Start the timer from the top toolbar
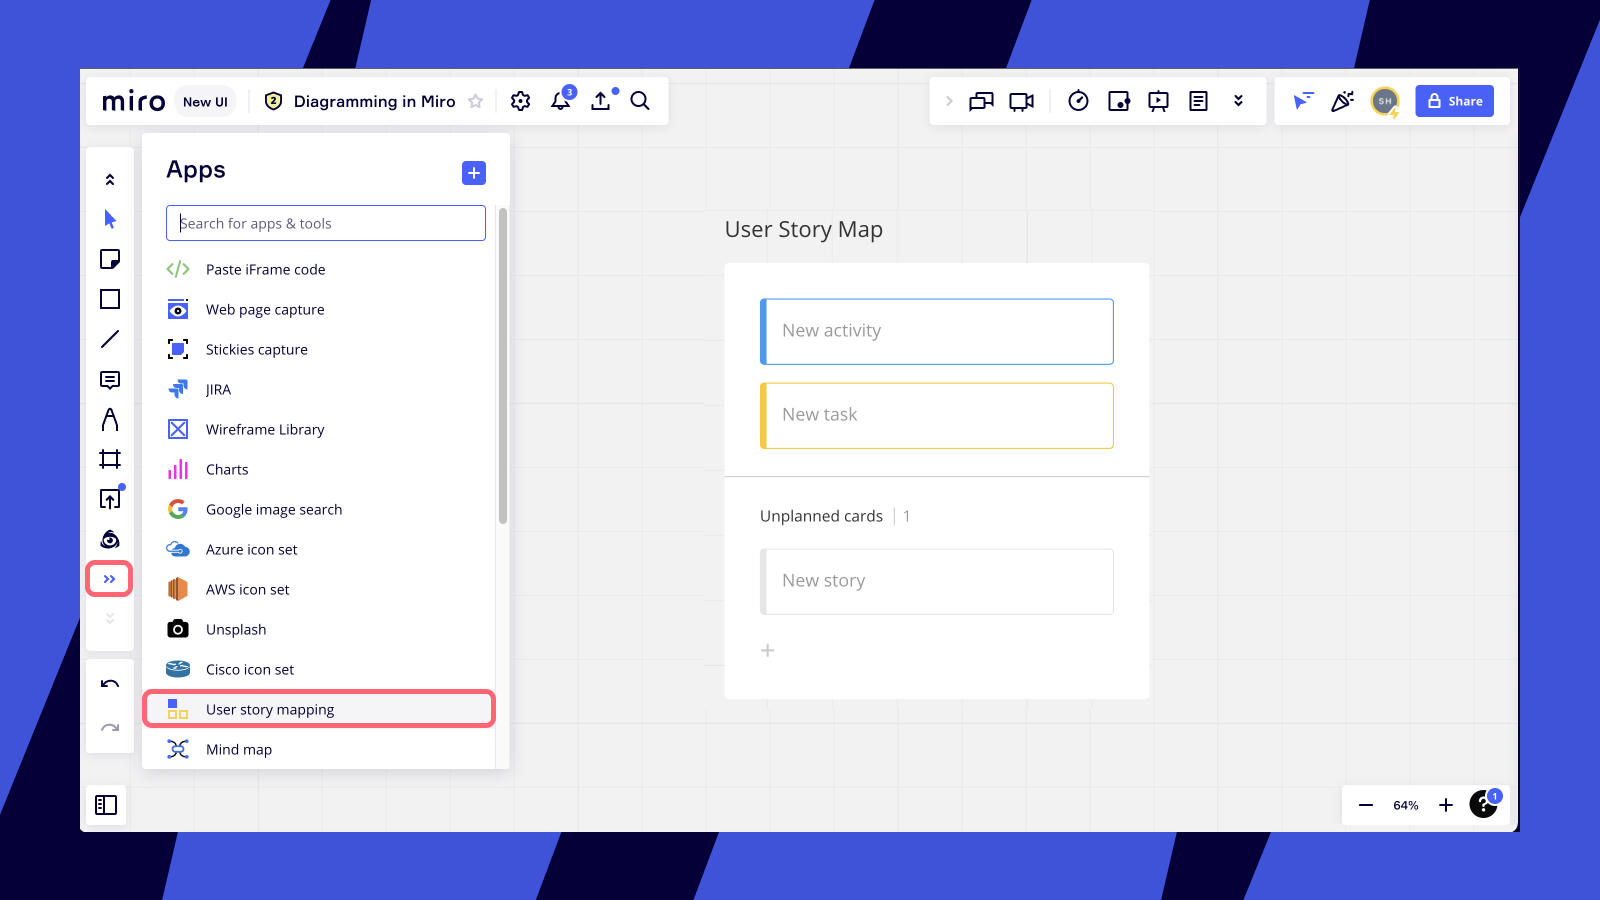Viewport: 1600px width, 900px height. click(1079, 101)
